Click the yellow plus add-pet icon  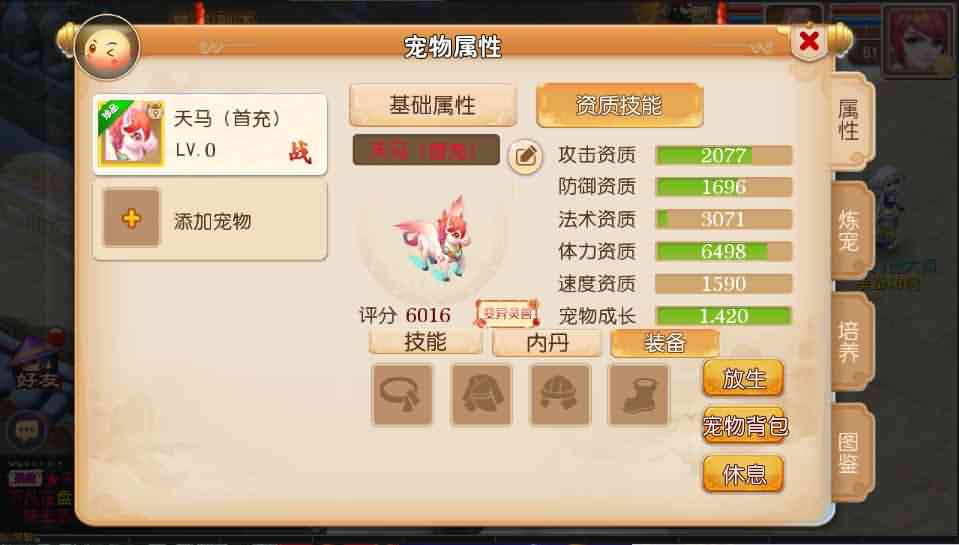[x=131, y=218]
